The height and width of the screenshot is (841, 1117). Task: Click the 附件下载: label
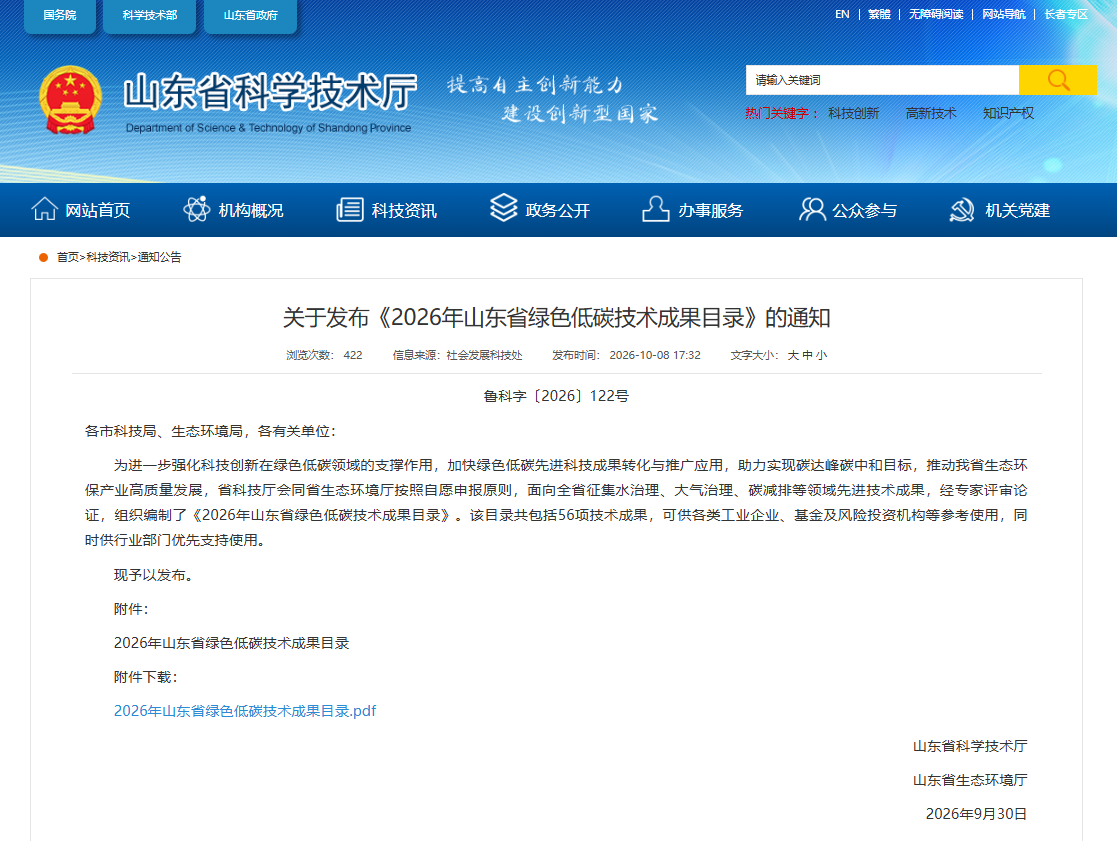145,677
